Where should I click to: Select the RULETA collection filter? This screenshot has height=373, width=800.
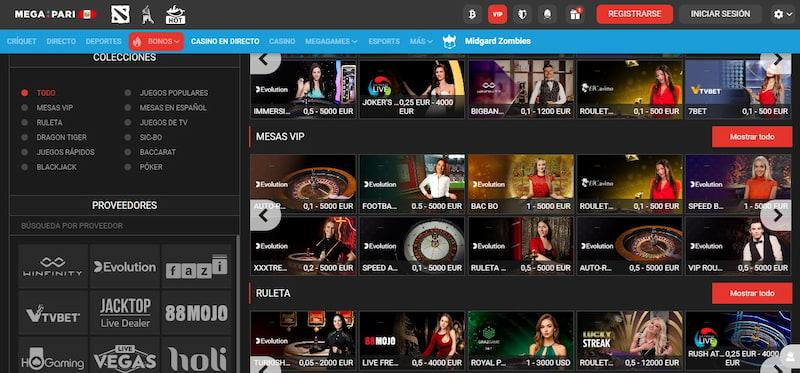[42, 122]
